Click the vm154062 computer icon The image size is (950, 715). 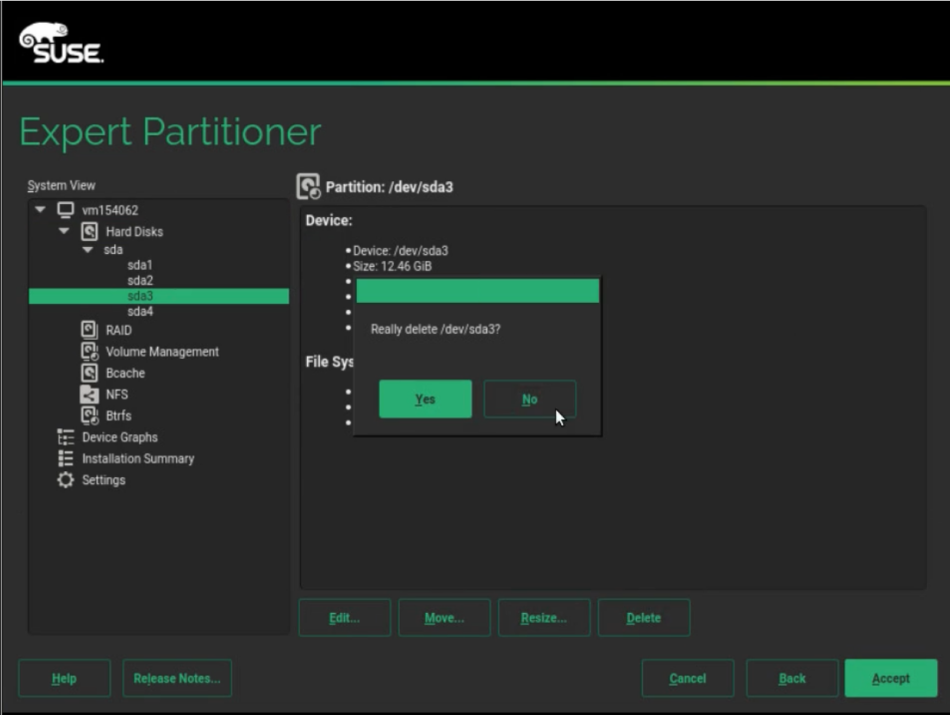tap(66, 210)
